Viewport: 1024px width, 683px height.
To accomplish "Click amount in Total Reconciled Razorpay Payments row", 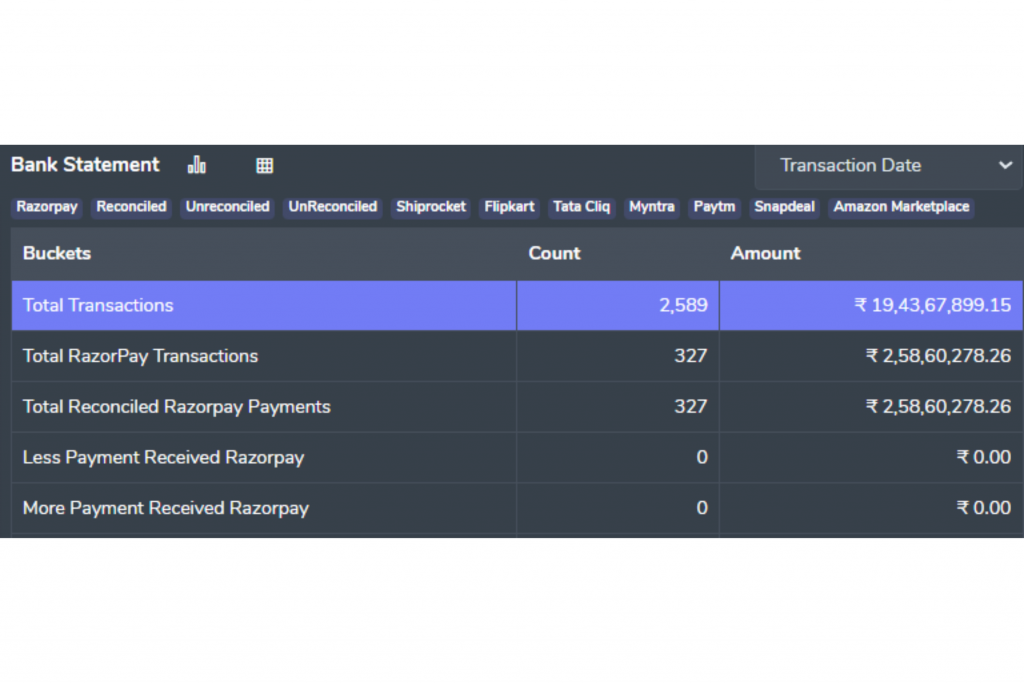I will click(871, 407).
